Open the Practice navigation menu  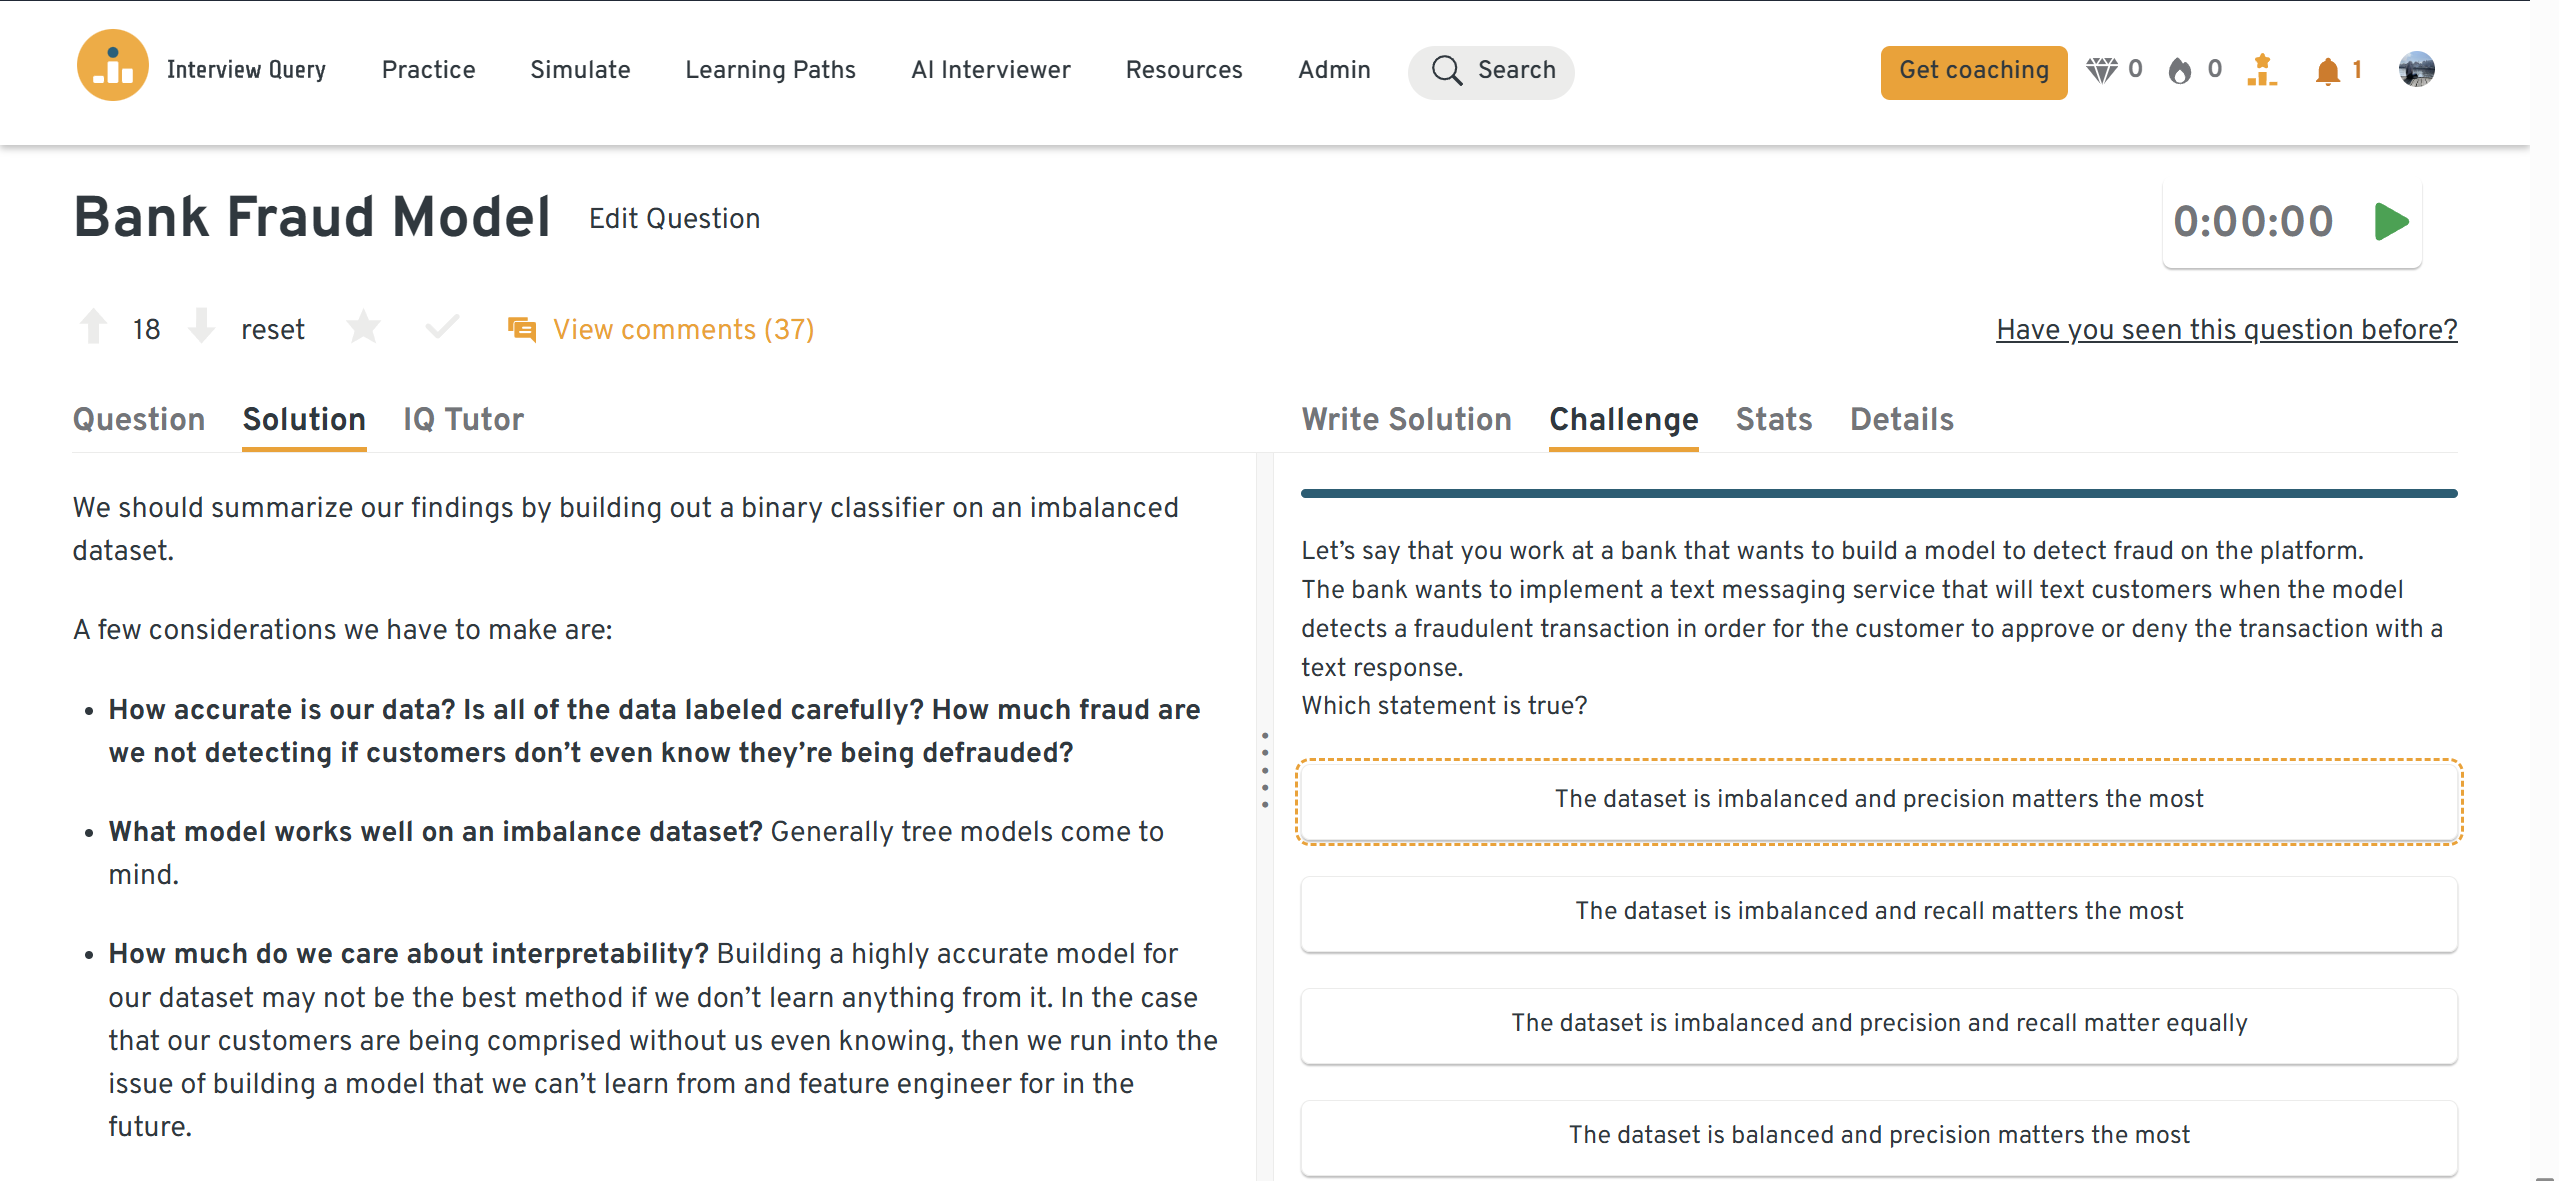pos(428,70)
